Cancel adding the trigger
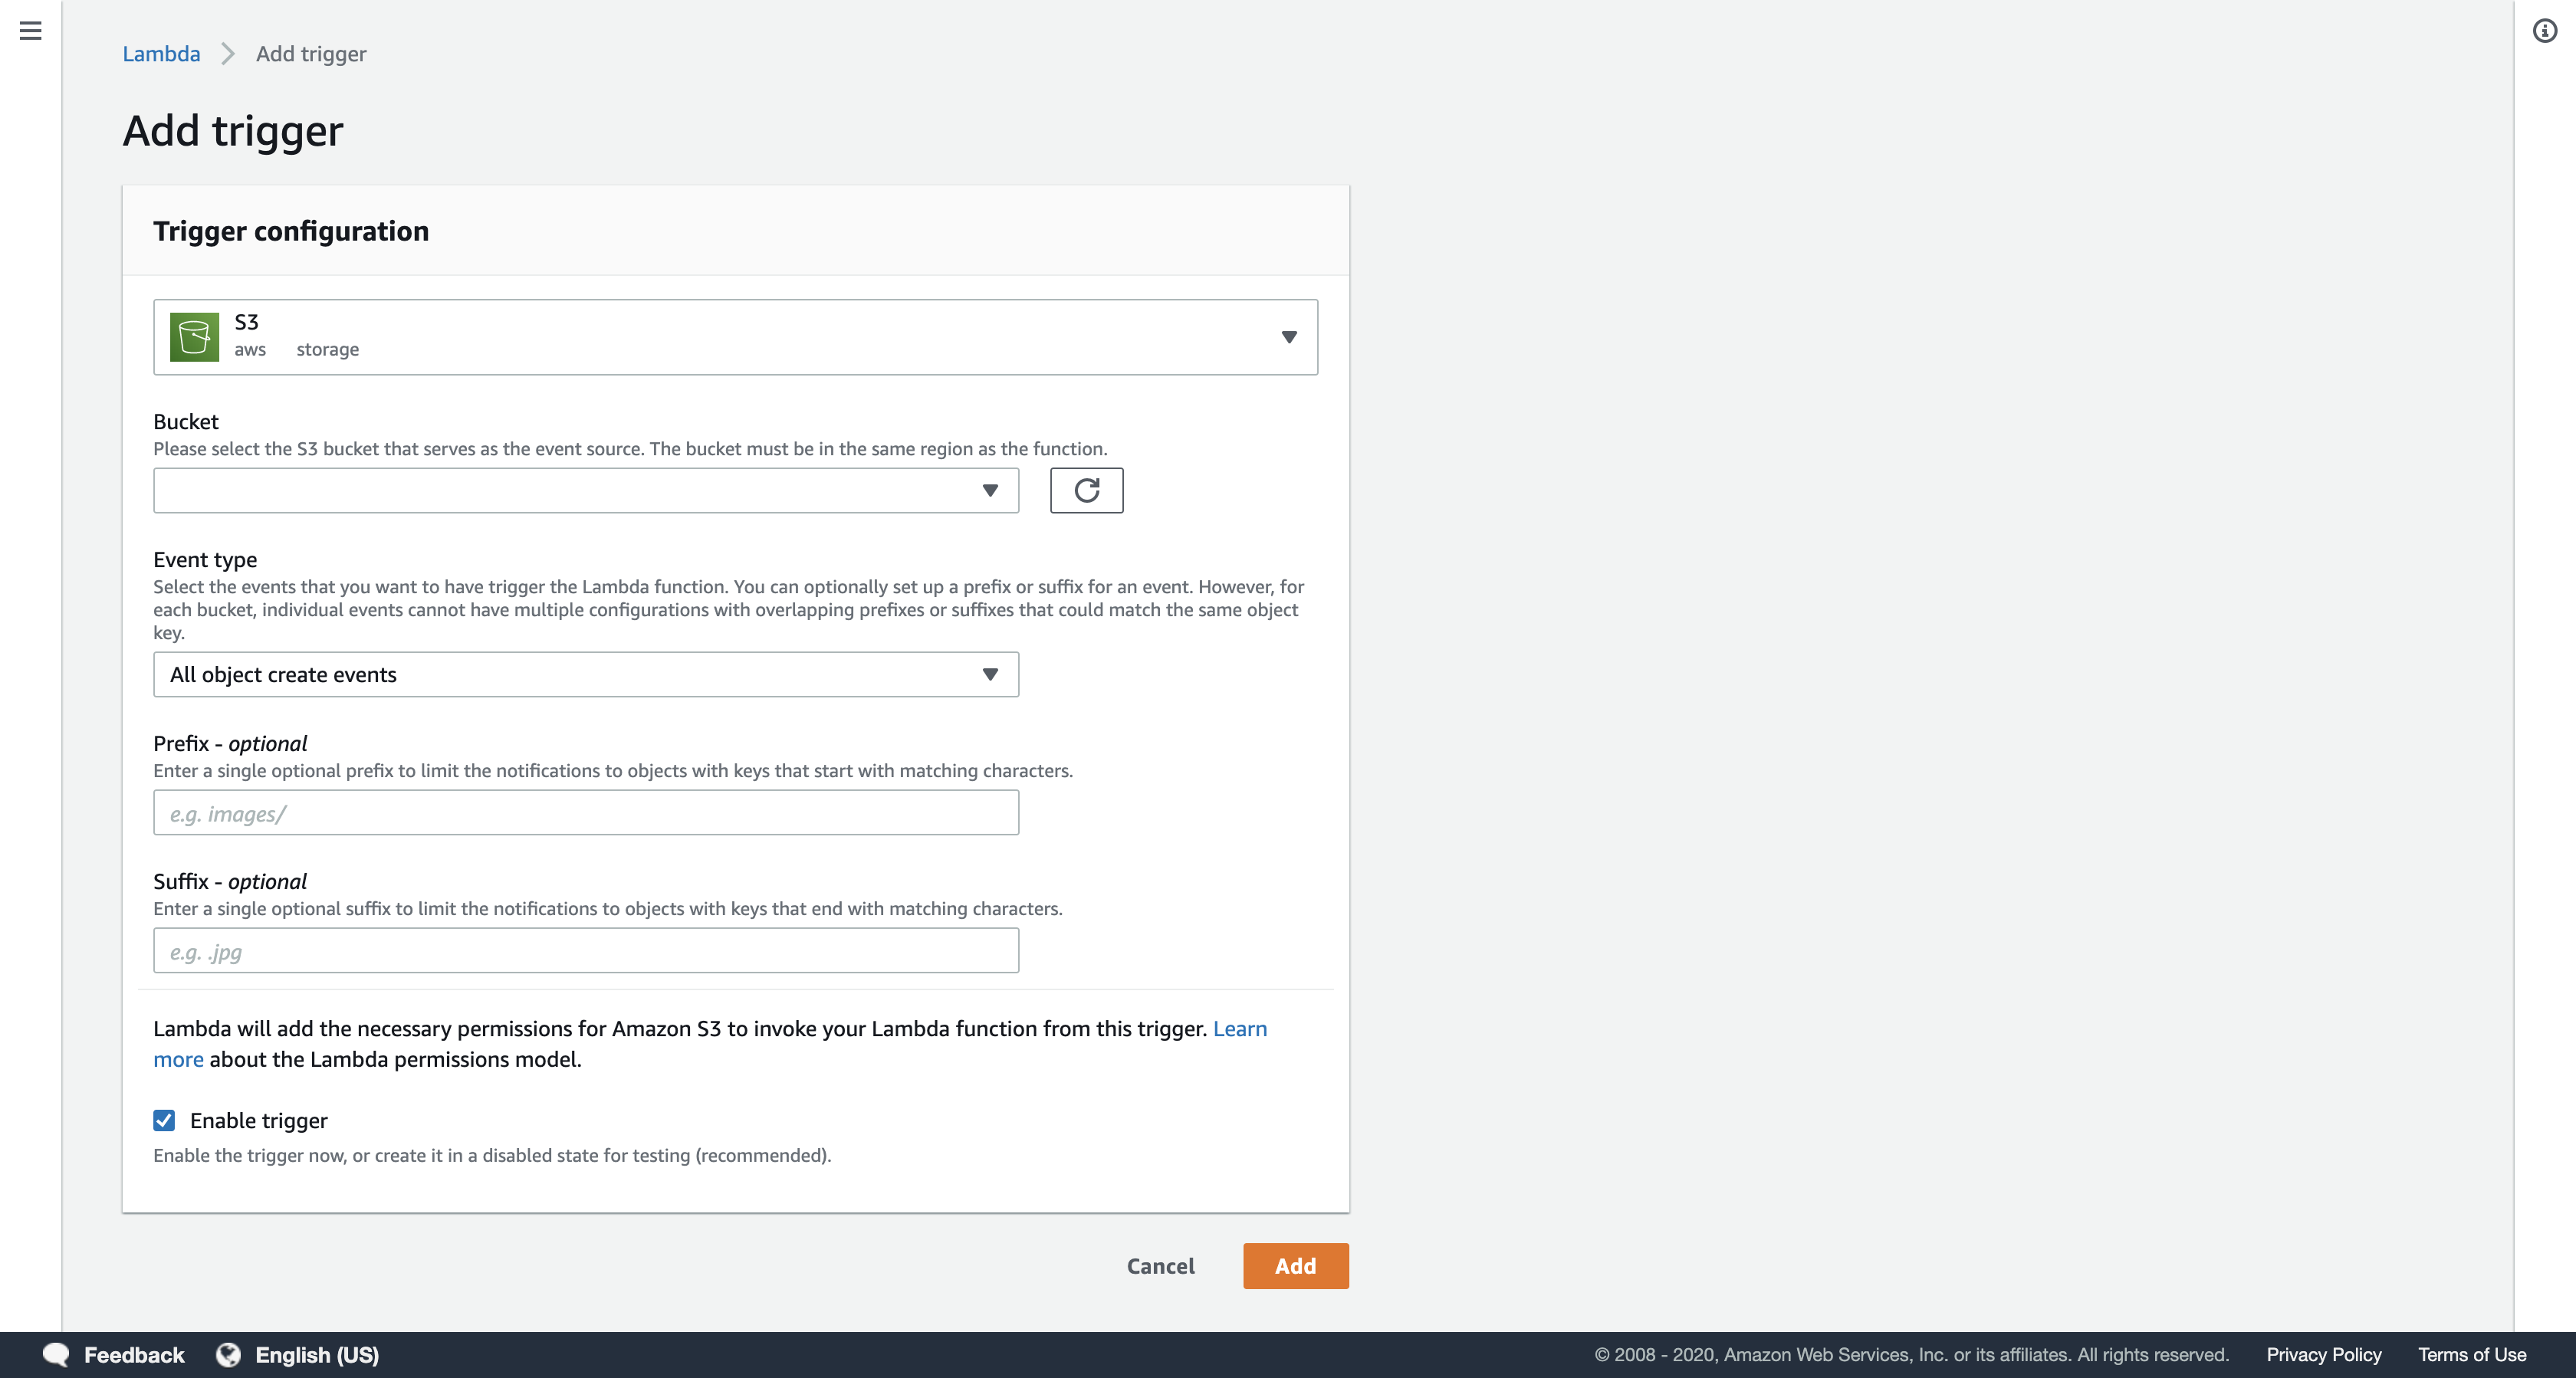The image size is (2576, 1378). point(1160,1266)
